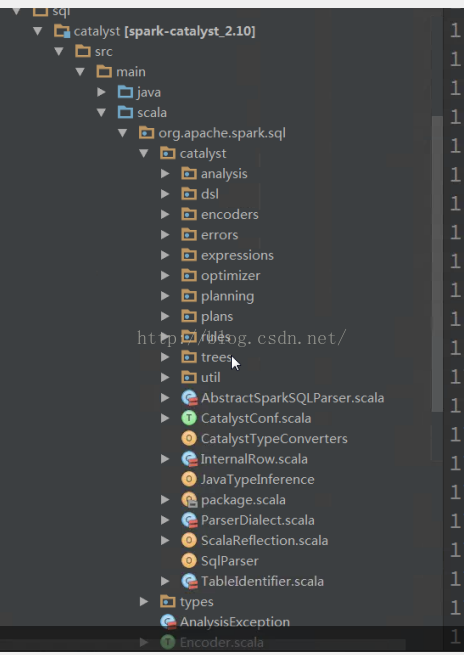Screen dimensions: 464x655
Task: Click the java source folder icon
Action: [125, 92]
